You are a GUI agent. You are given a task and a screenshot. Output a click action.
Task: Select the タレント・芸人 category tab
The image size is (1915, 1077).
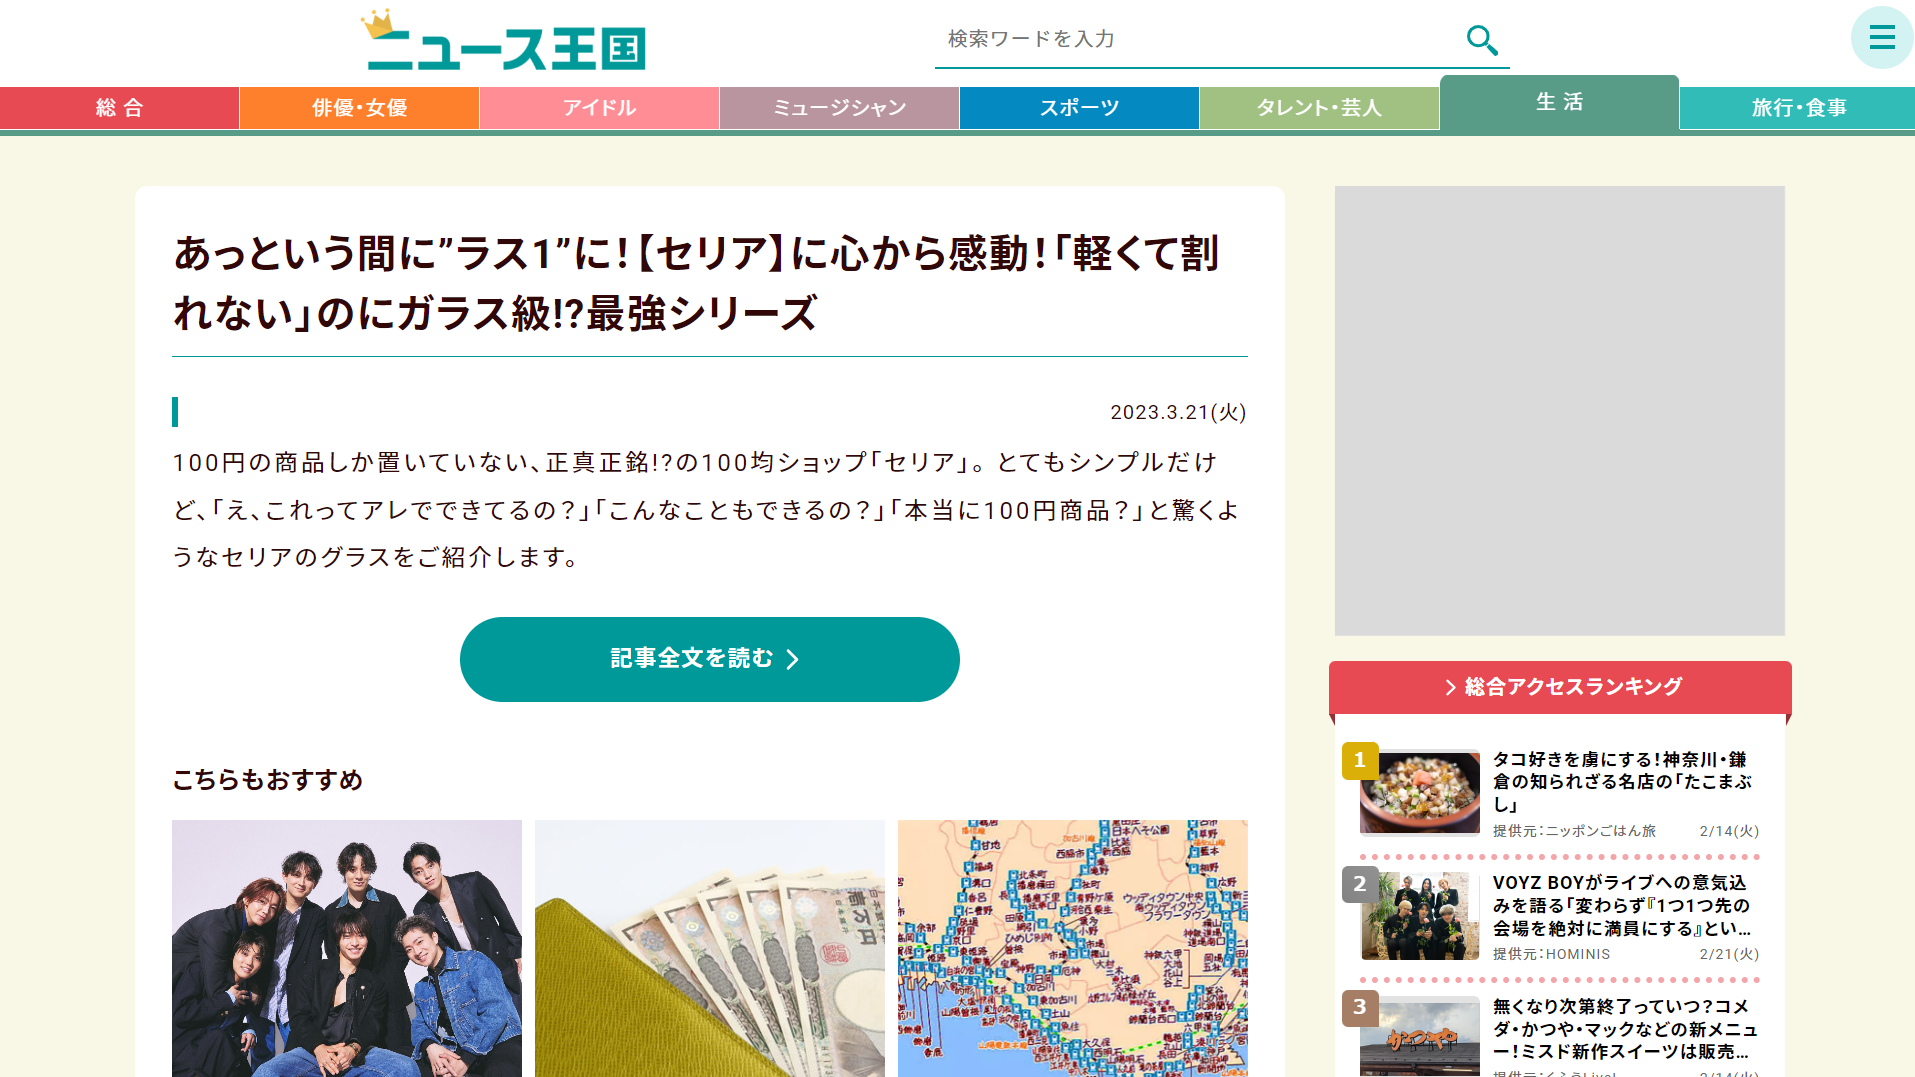(1320, 108)
